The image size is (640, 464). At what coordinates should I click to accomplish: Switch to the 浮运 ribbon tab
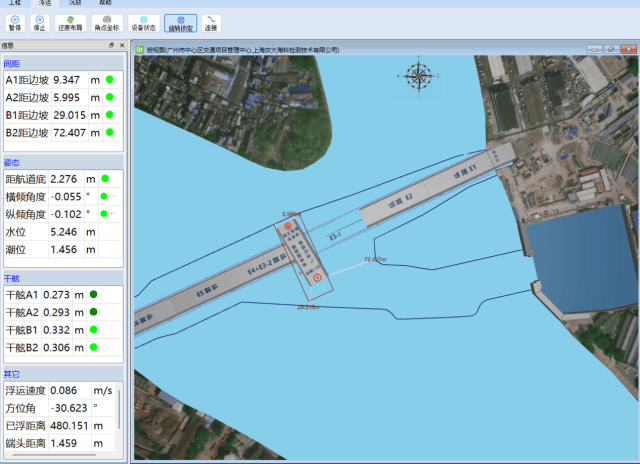tap(47, 4)
